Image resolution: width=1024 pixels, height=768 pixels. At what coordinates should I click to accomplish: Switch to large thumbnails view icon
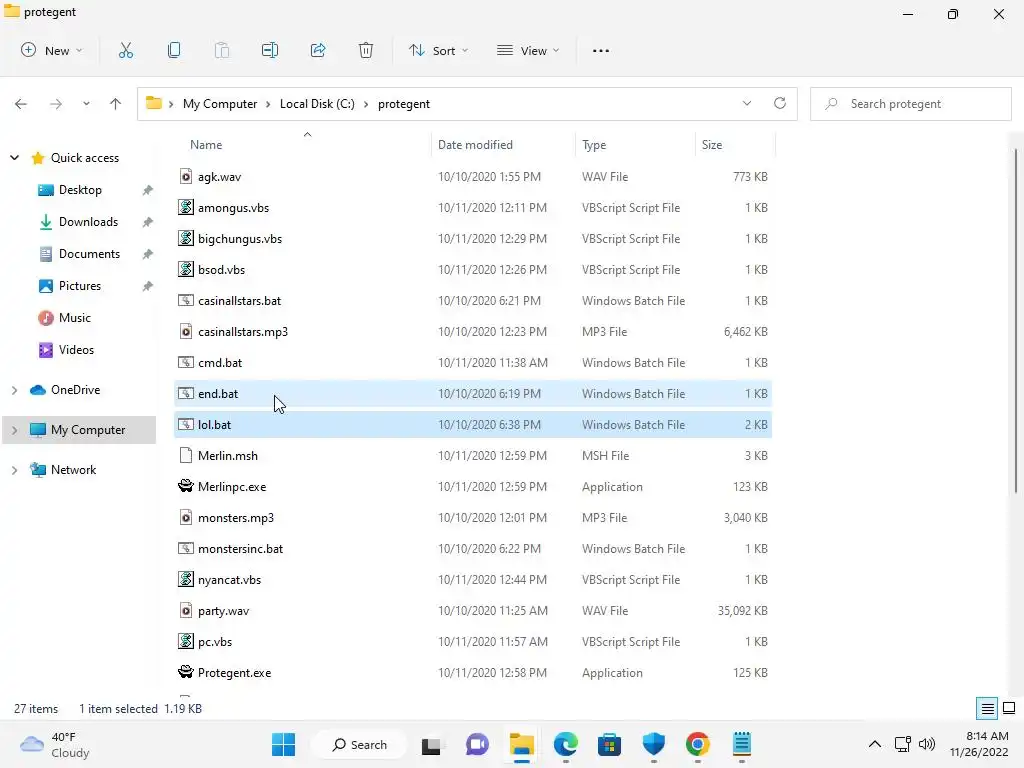[x=1009, y=709]
